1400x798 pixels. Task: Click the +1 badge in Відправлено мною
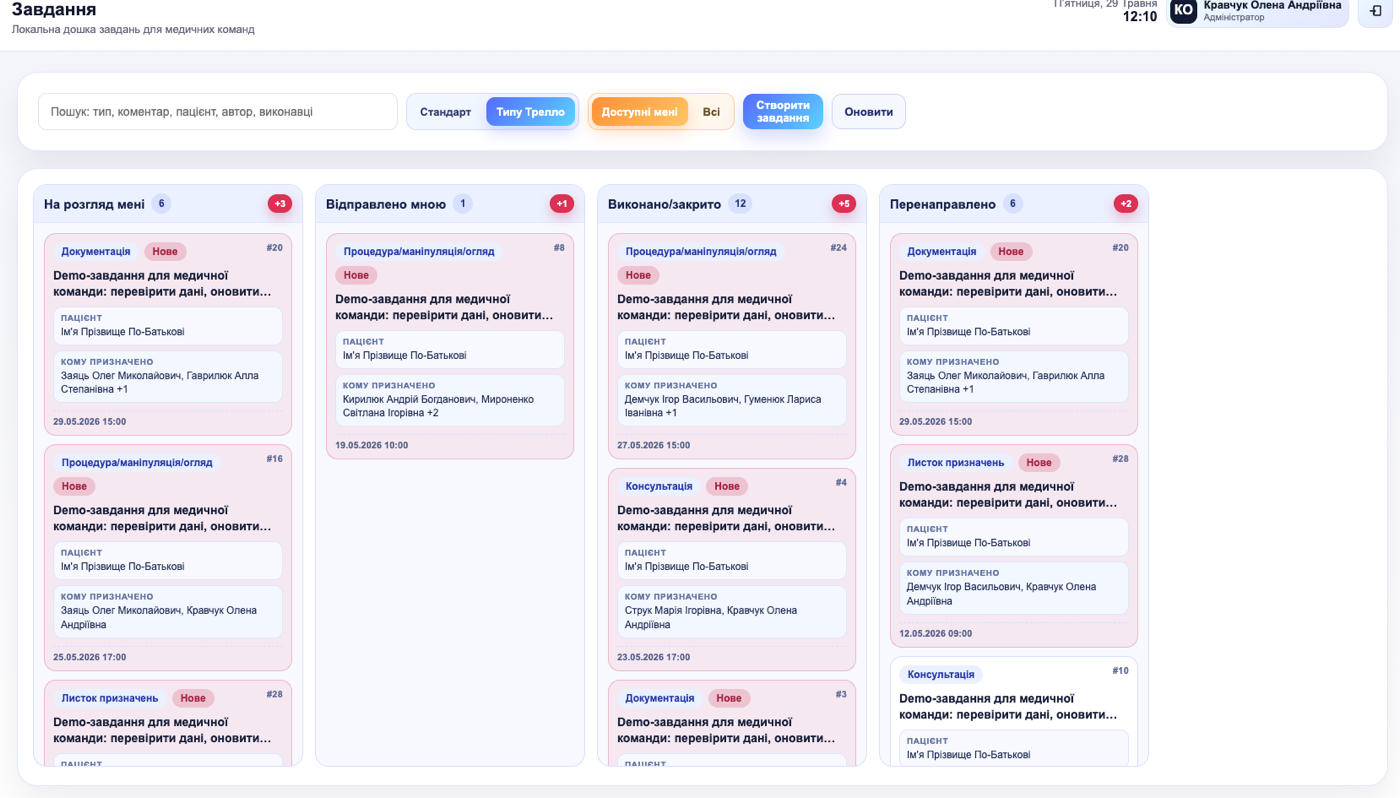coord(561,204)
